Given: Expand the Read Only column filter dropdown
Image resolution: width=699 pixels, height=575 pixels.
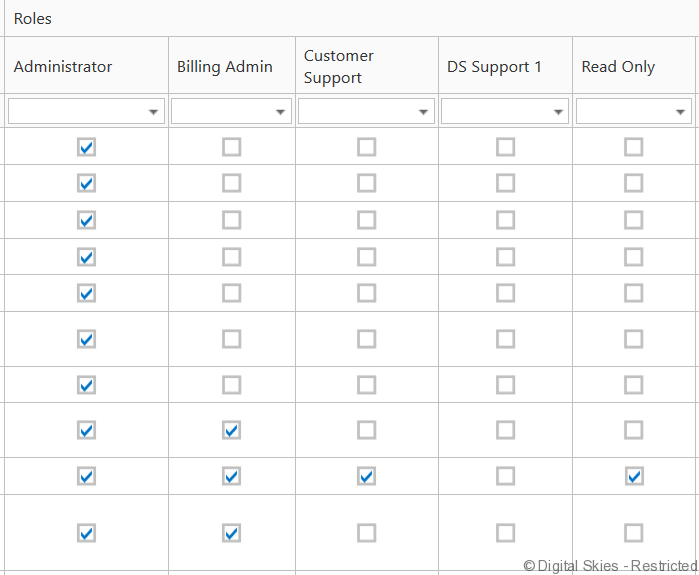Looking at the screenshot, I should pos(682,112).
